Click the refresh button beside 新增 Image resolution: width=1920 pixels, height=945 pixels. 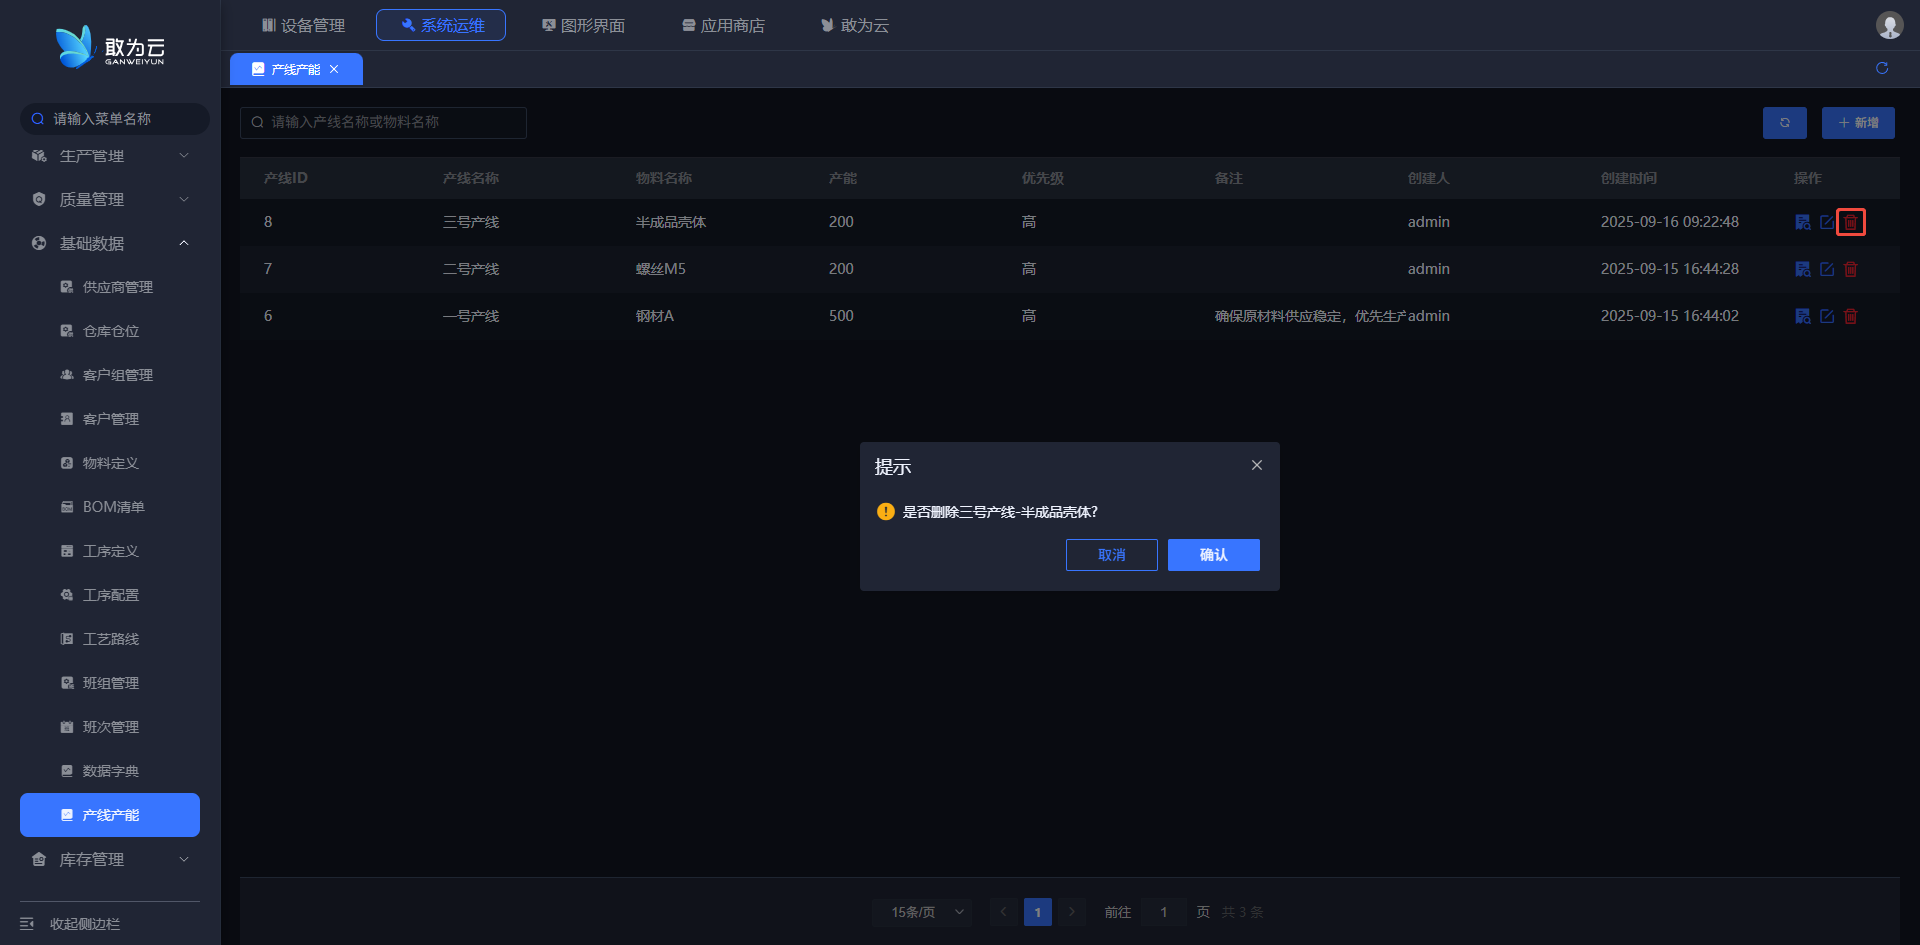(x=1784, y=123)
